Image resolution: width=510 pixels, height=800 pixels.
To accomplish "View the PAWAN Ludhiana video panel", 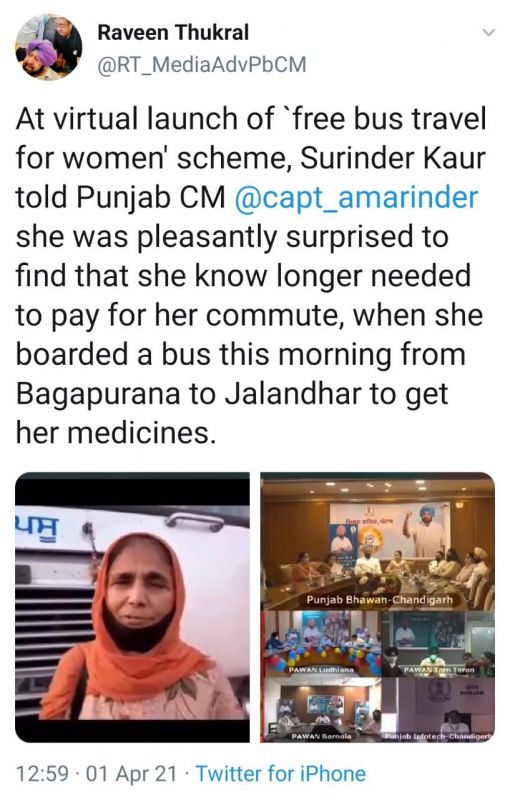I will point(321,644).
